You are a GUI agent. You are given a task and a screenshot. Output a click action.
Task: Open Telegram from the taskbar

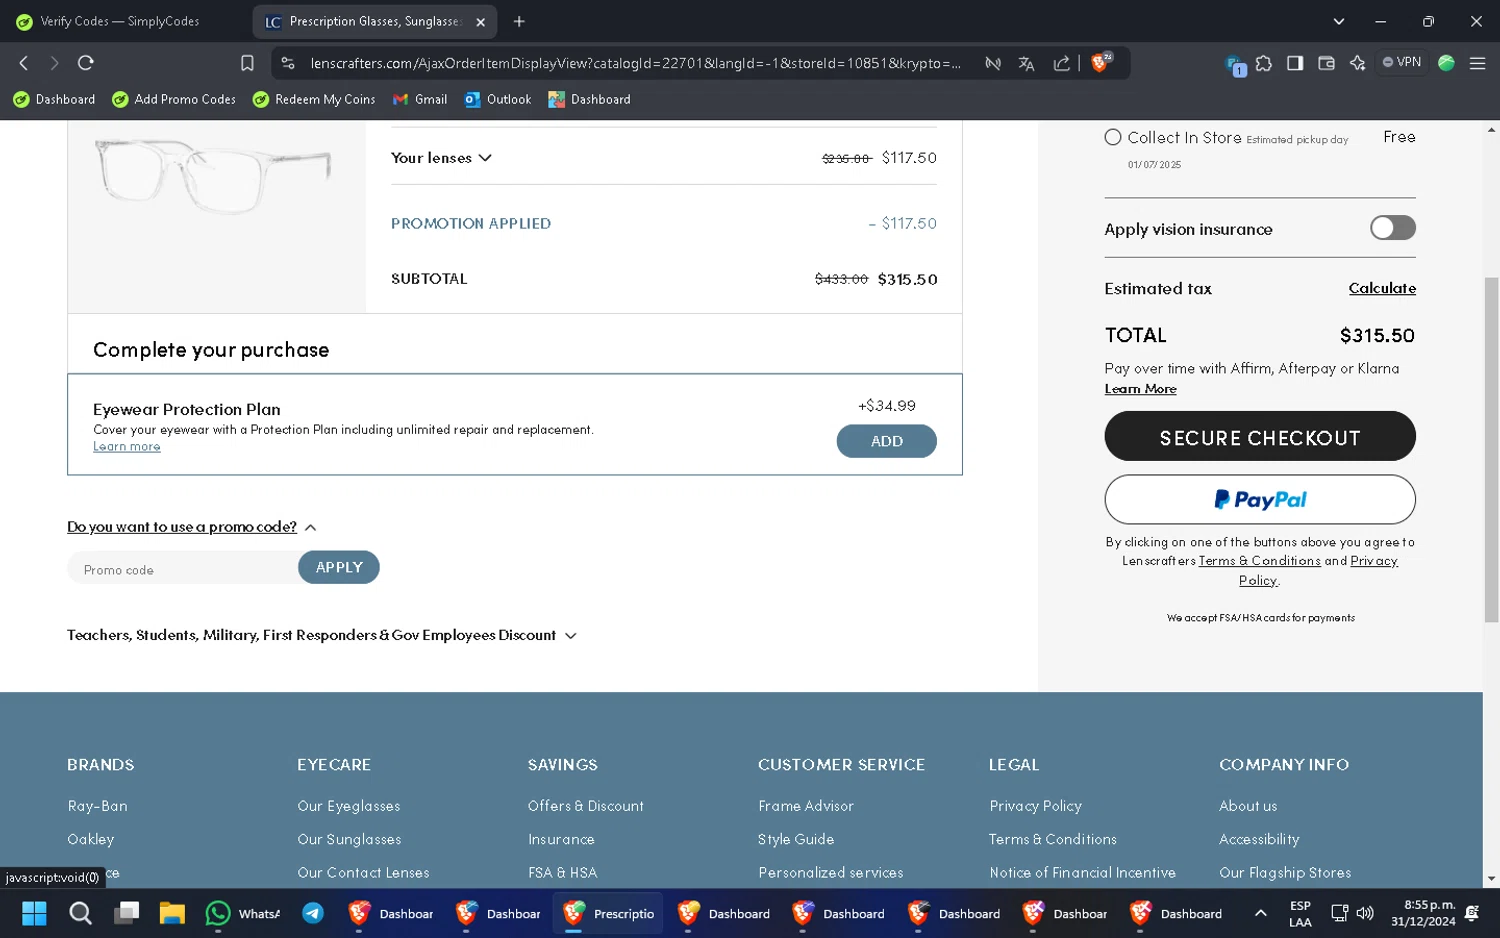pos(313,913)
